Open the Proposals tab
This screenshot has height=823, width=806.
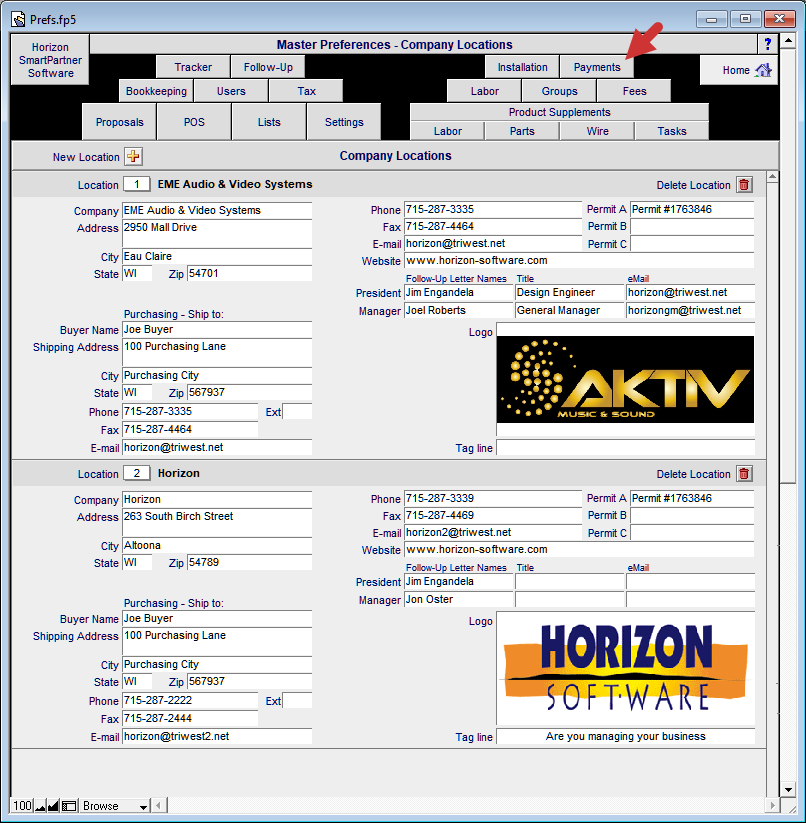tap(119, 122)
